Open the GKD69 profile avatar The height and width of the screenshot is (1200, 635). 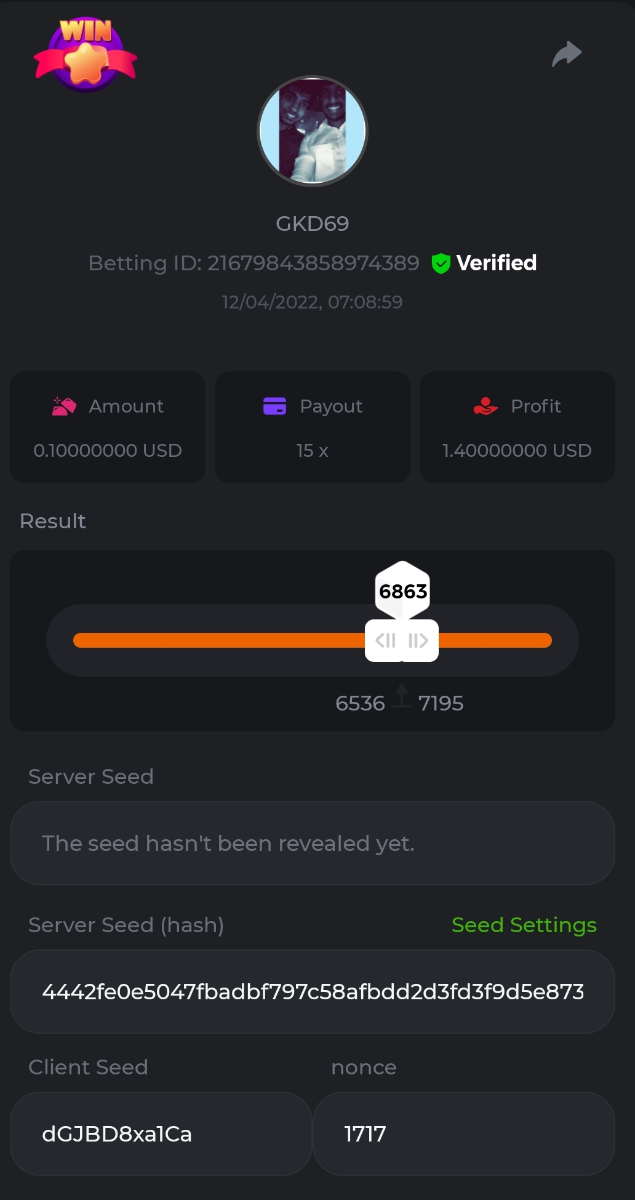(313, 131)
